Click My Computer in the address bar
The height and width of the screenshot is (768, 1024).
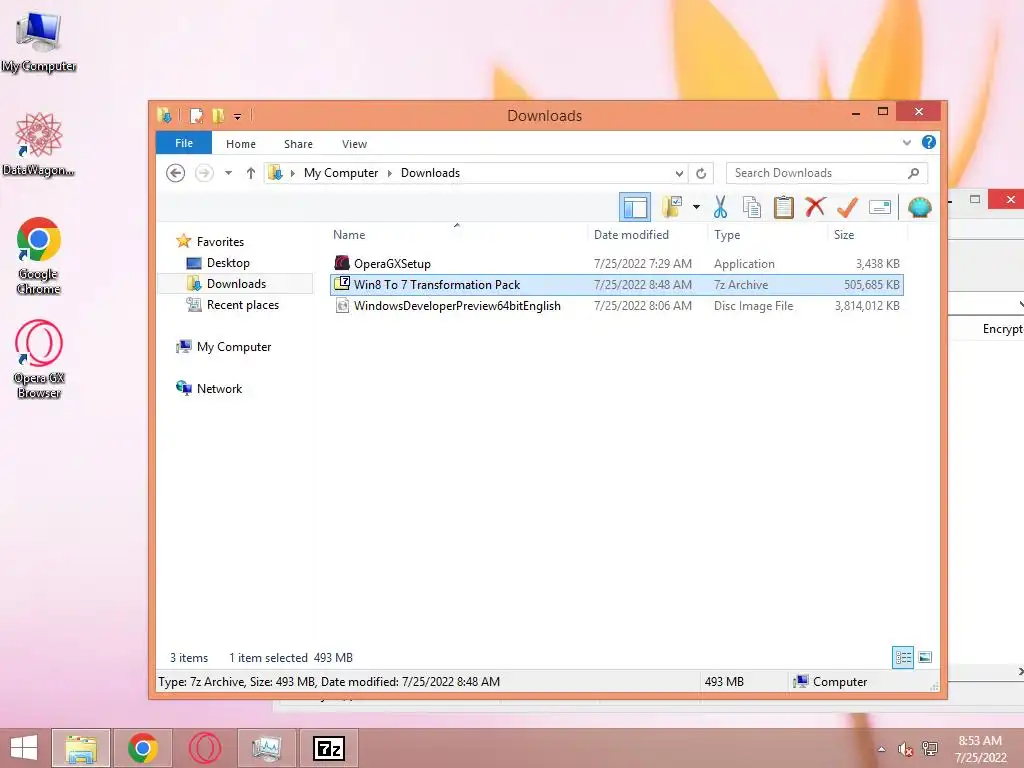click(340, 173)
